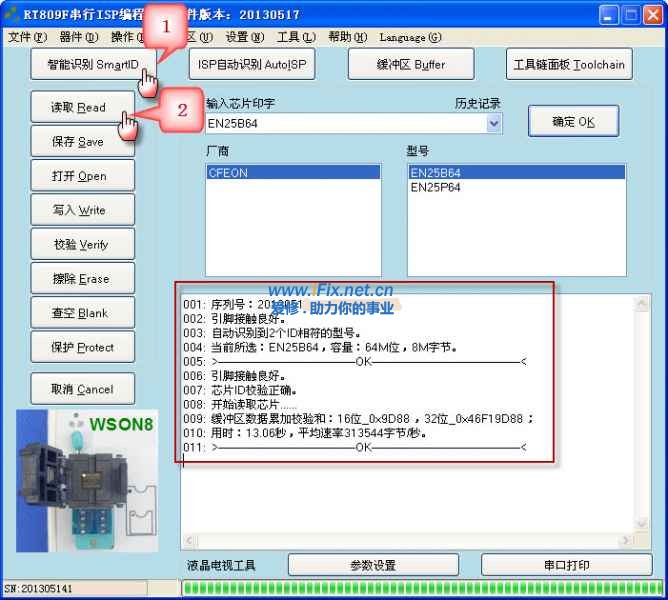Minimize the RT809F window
Viewport: 668px width, 600px height.
(x=609, y=15)
